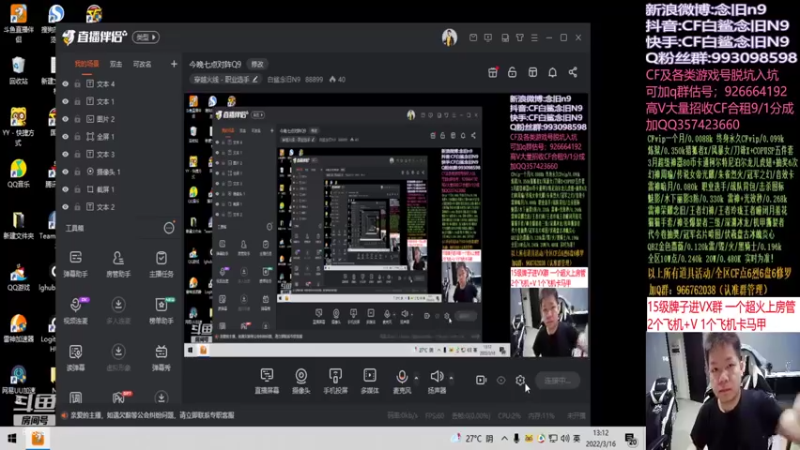Image resolution: width=800 pixels, height=450 pixels.
Task: Open the skin shirt icon in title bar
Action: click(519, 38)
